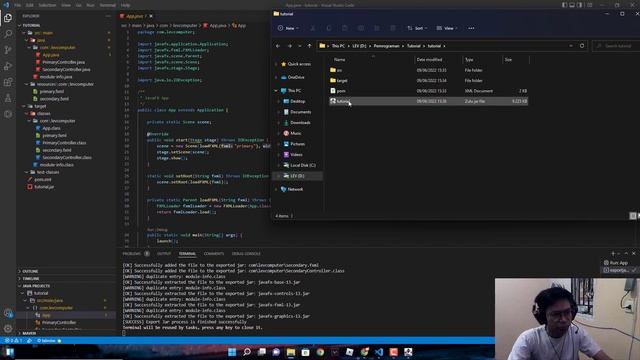Screen dimensions: 640x360
Task: Collapse the TUTORIAL root folder in Explorer
Action: pyautogui.click(x=20, y=25)
